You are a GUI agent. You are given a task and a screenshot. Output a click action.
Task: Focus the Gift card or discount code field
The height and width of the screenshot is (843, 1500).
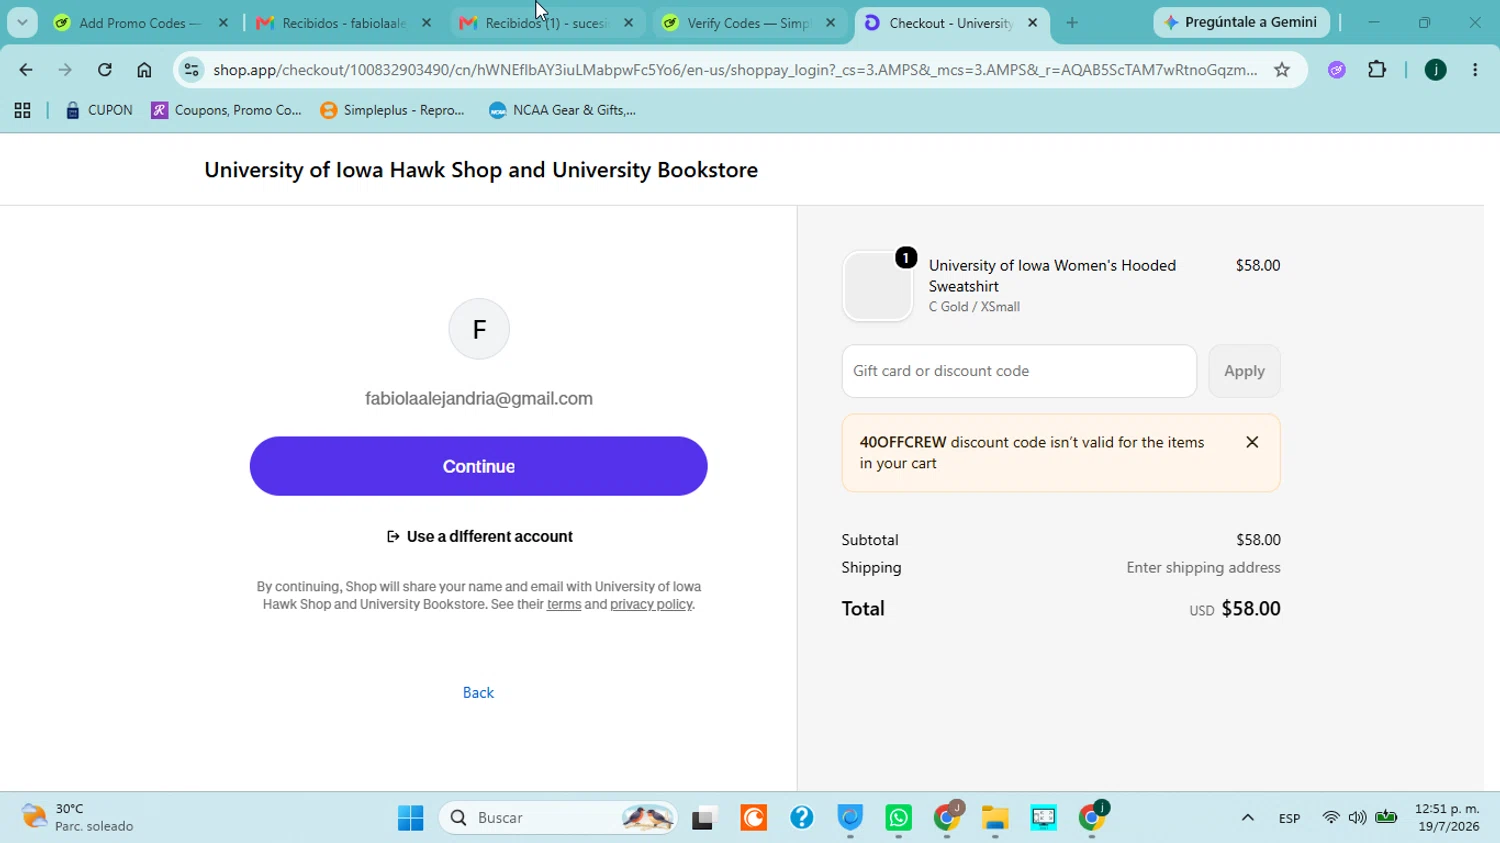(1019, 371)
